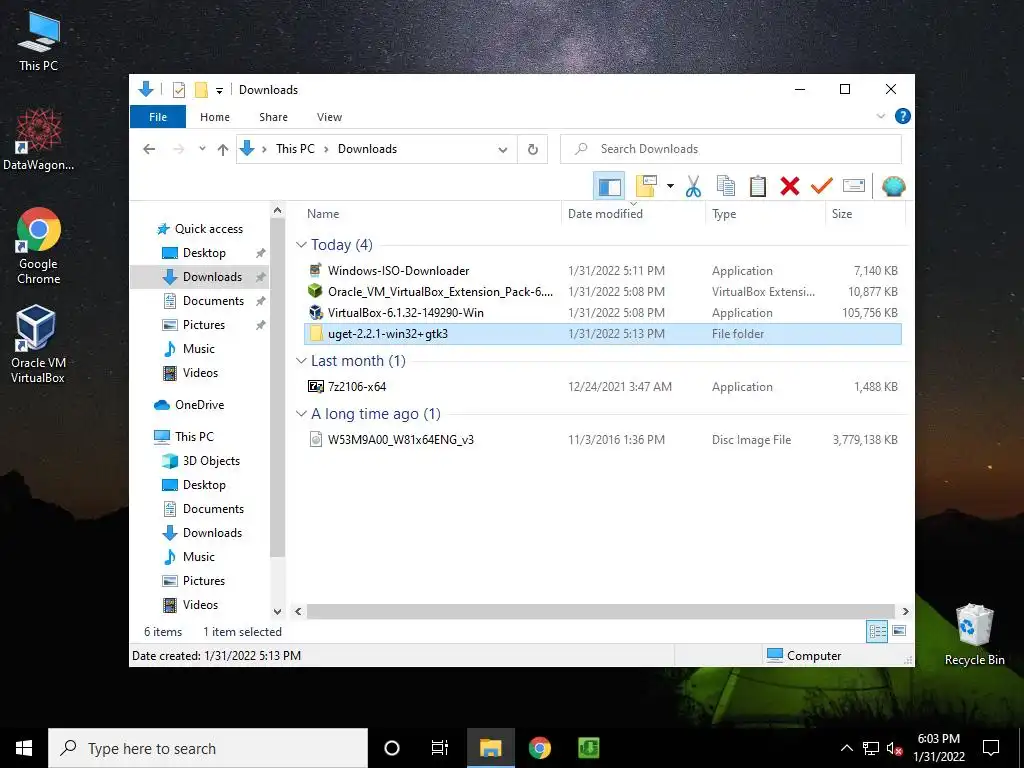Open the DataWagon desktop shortcut
This screenshot has width=1024, height=768.
[39, 140]
